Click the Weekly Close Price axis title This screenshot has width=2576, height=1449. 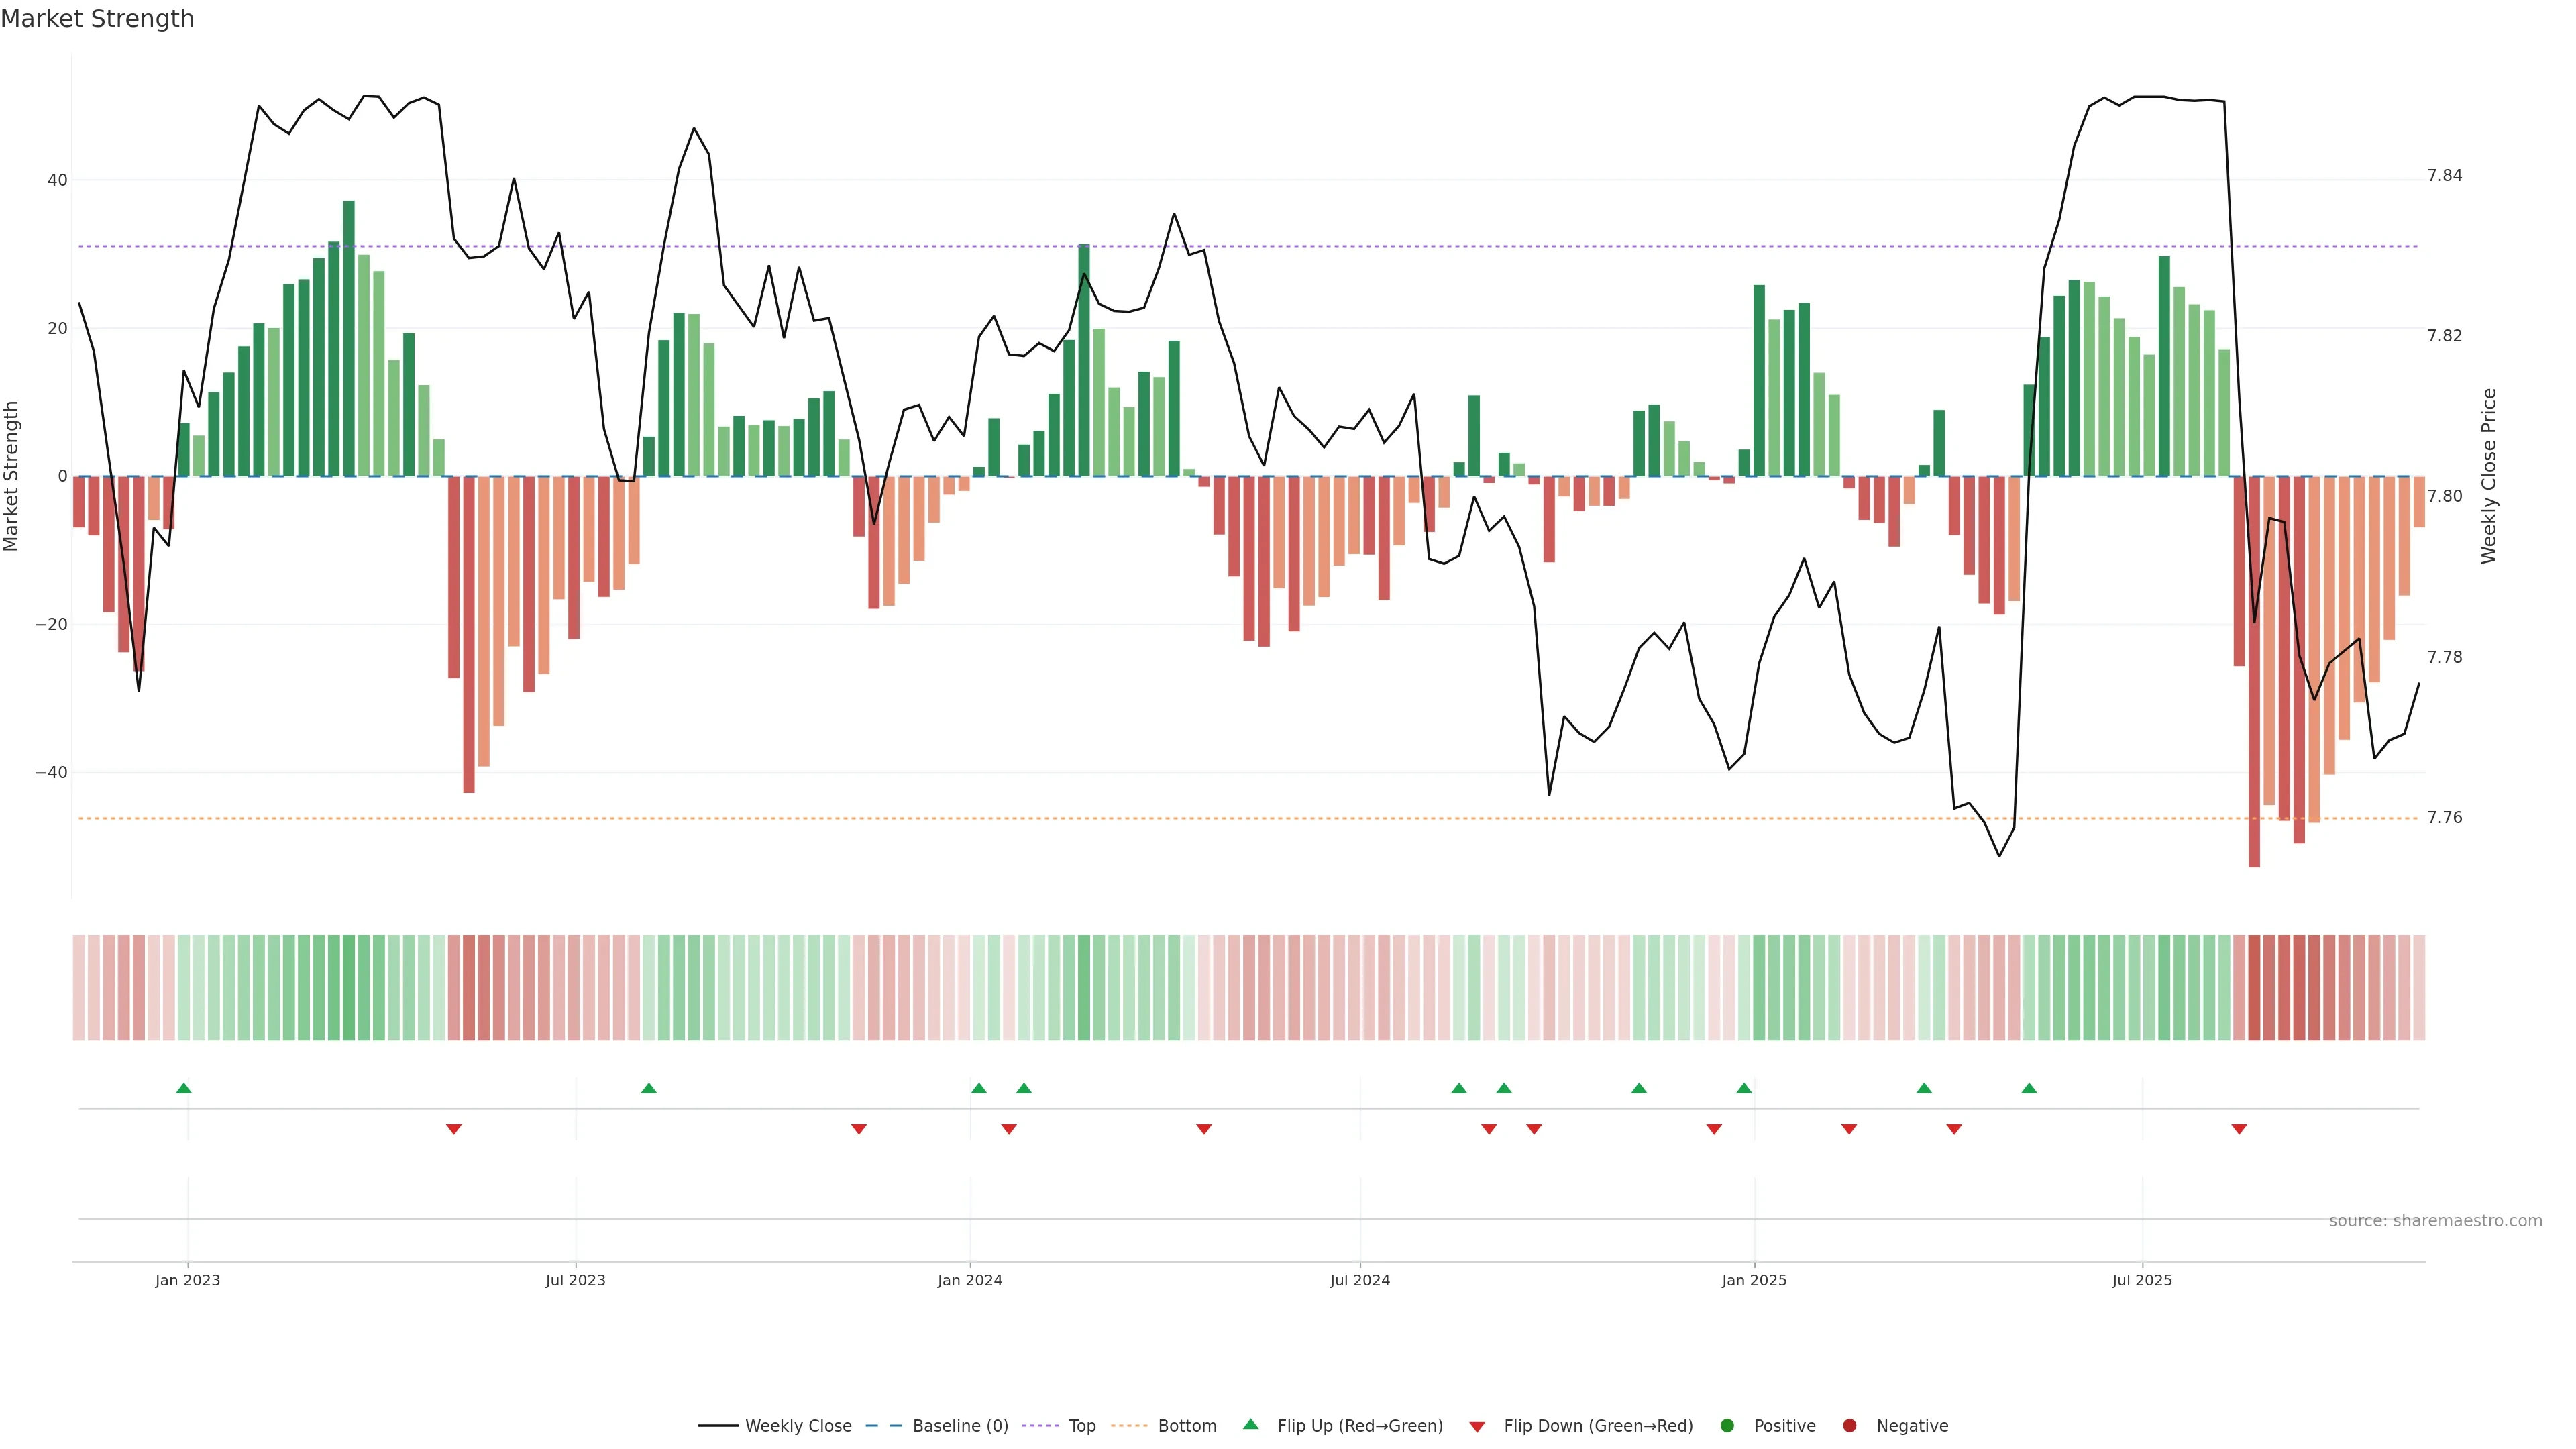(x=2489, y=476)
